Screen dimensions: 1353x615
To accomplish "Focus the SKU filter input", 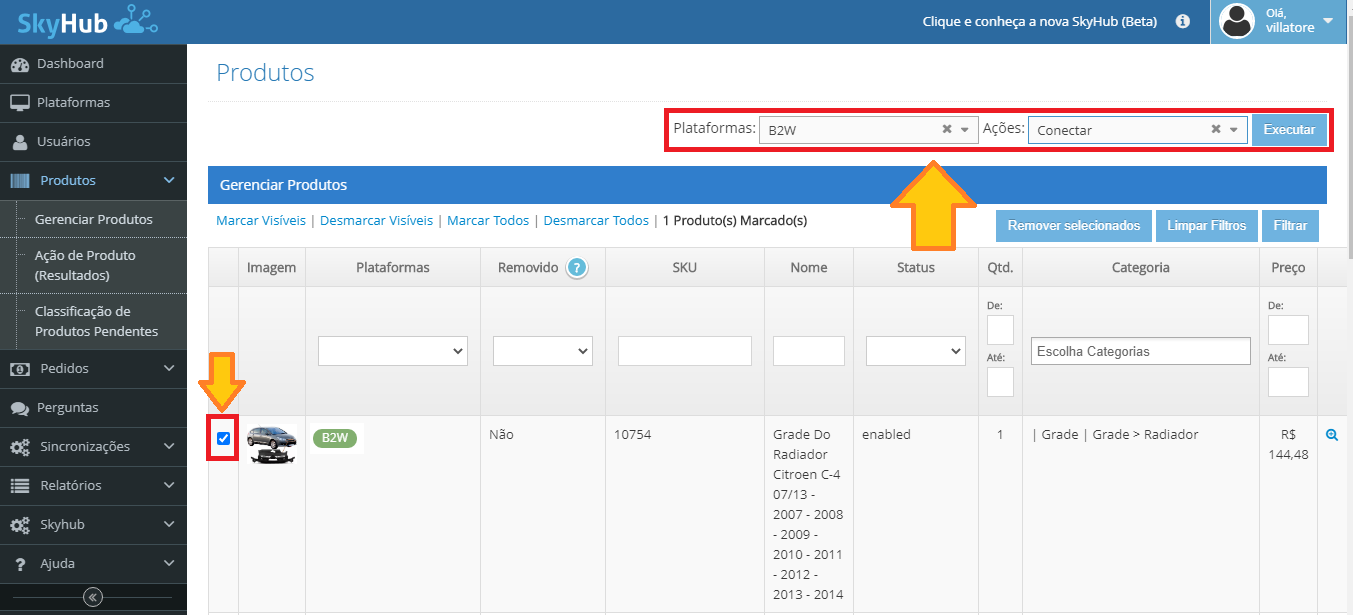I will tap(685, 351).
